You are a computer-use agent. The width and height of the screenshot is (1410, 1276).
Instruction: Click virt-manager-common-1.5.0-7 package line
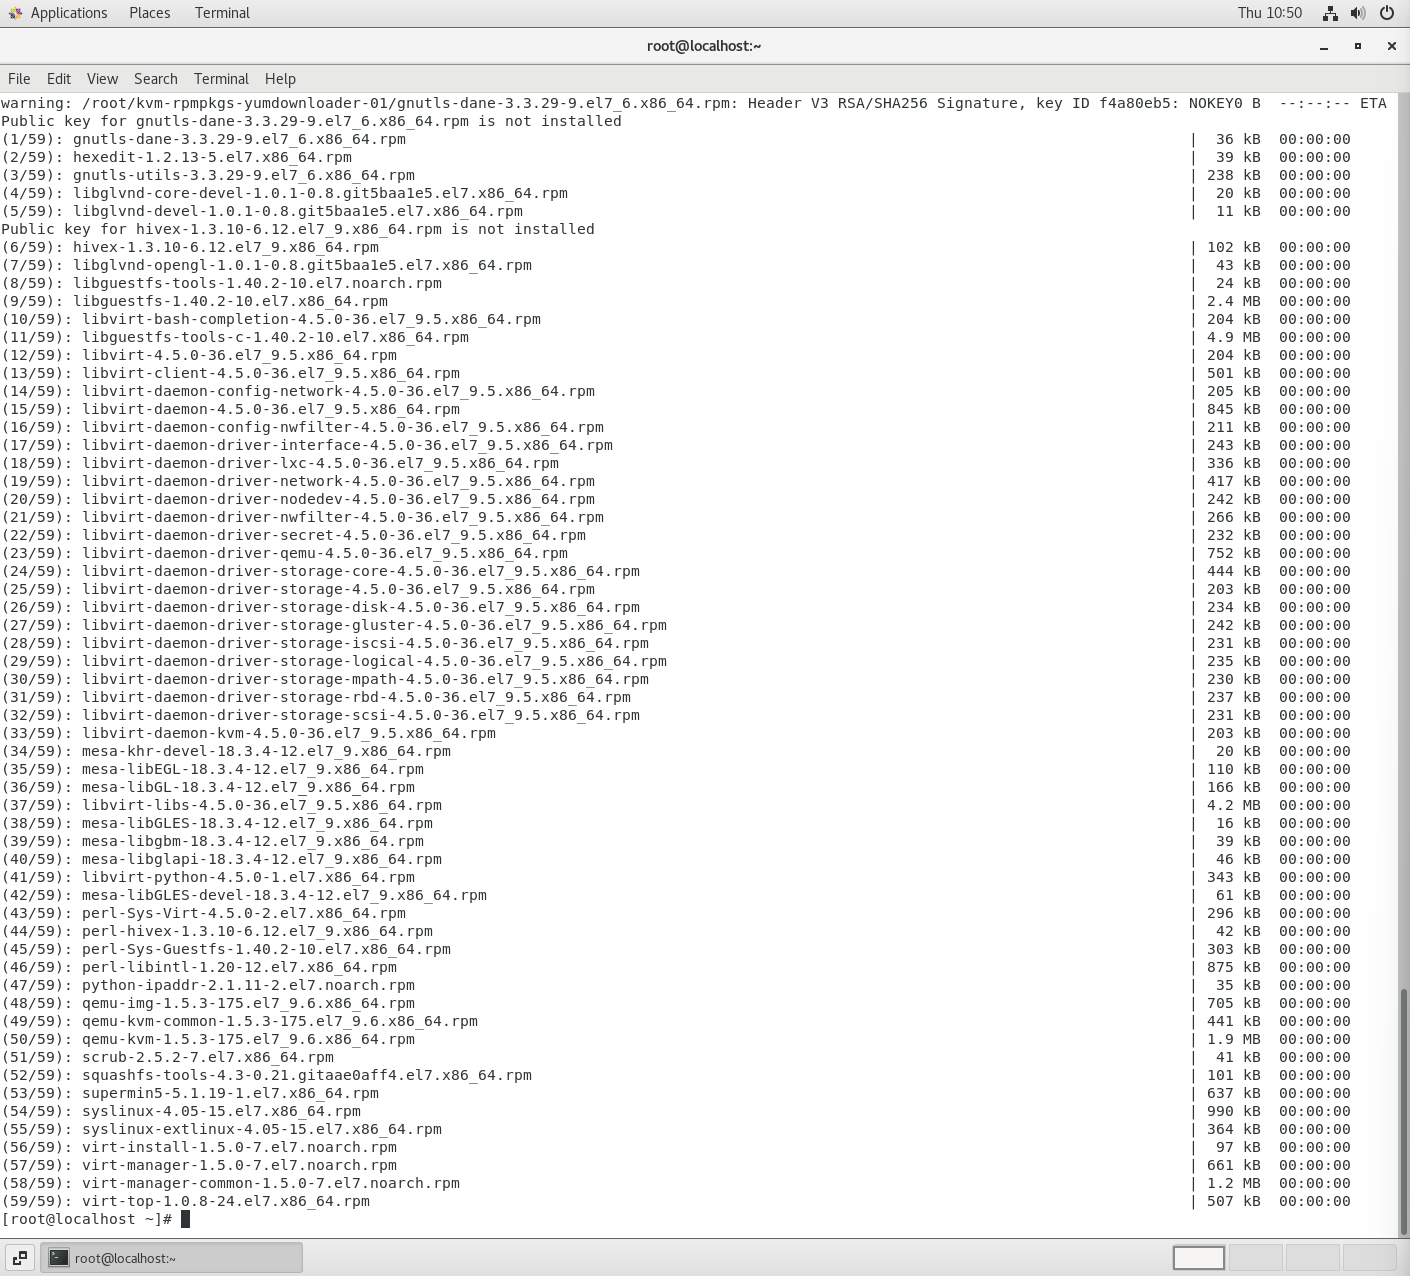pyautogui.click(x=270, y=1183)
